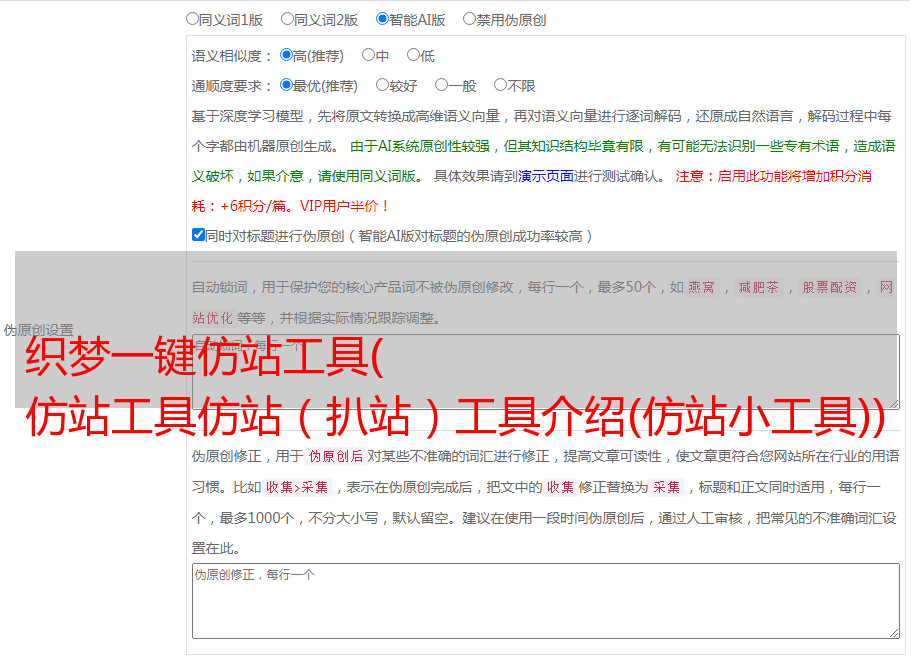The image size is (911, 658).
Task: Click the 收集>采集 example code
Action: tap(297, 487)
